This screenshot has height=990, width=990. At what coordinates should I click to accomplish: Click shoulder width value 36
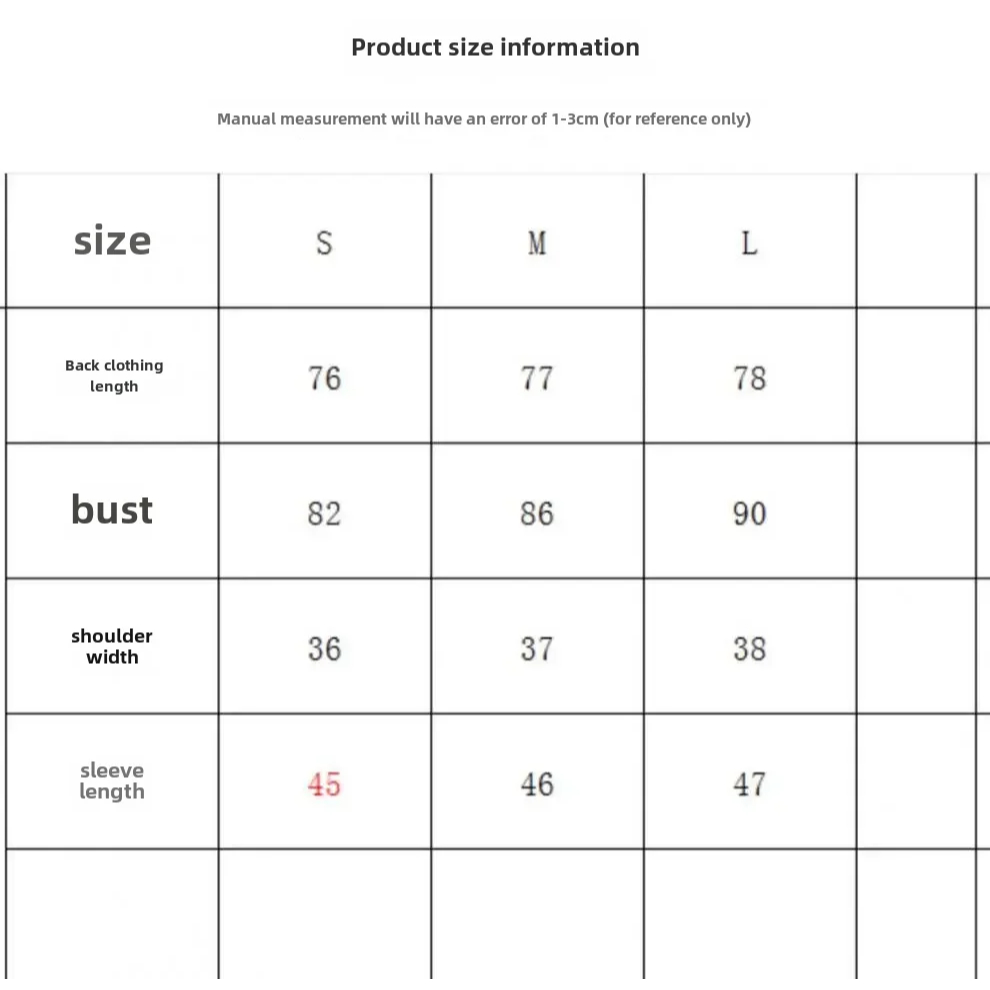click(x=324, y=649)
